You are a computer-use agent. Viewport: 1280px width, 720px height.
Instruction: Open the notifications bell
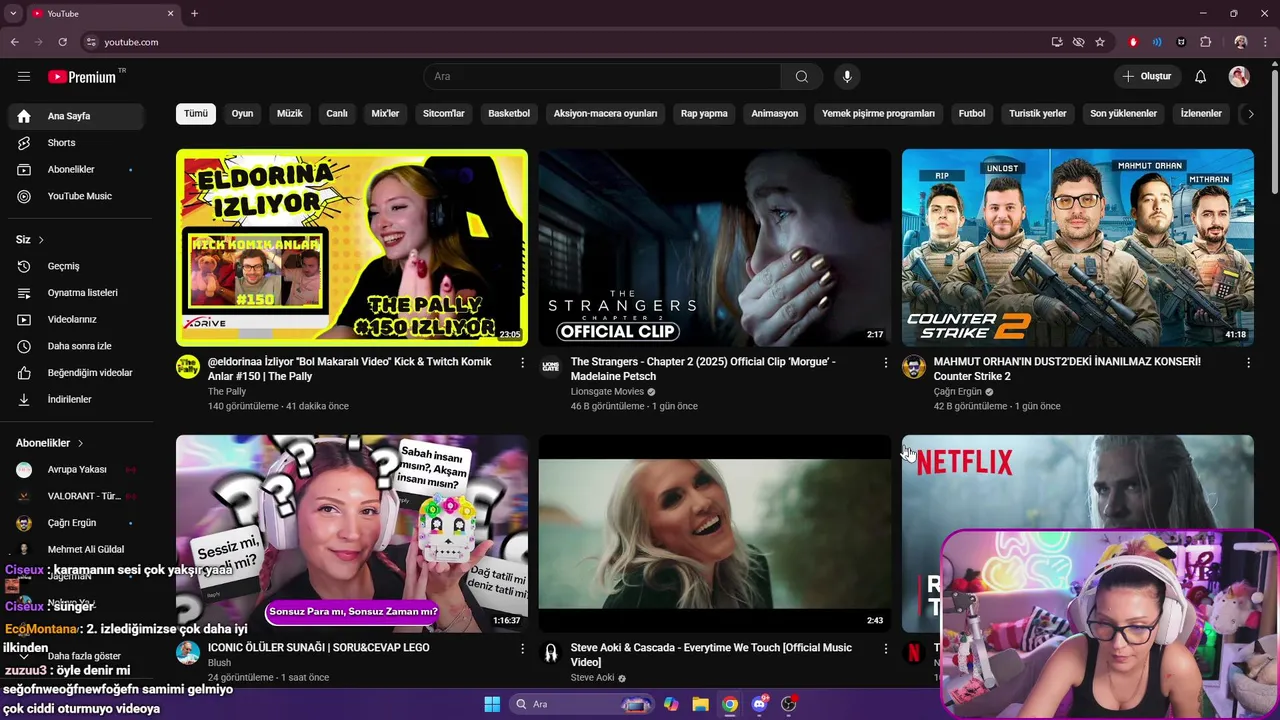[x=1201, y=77]
